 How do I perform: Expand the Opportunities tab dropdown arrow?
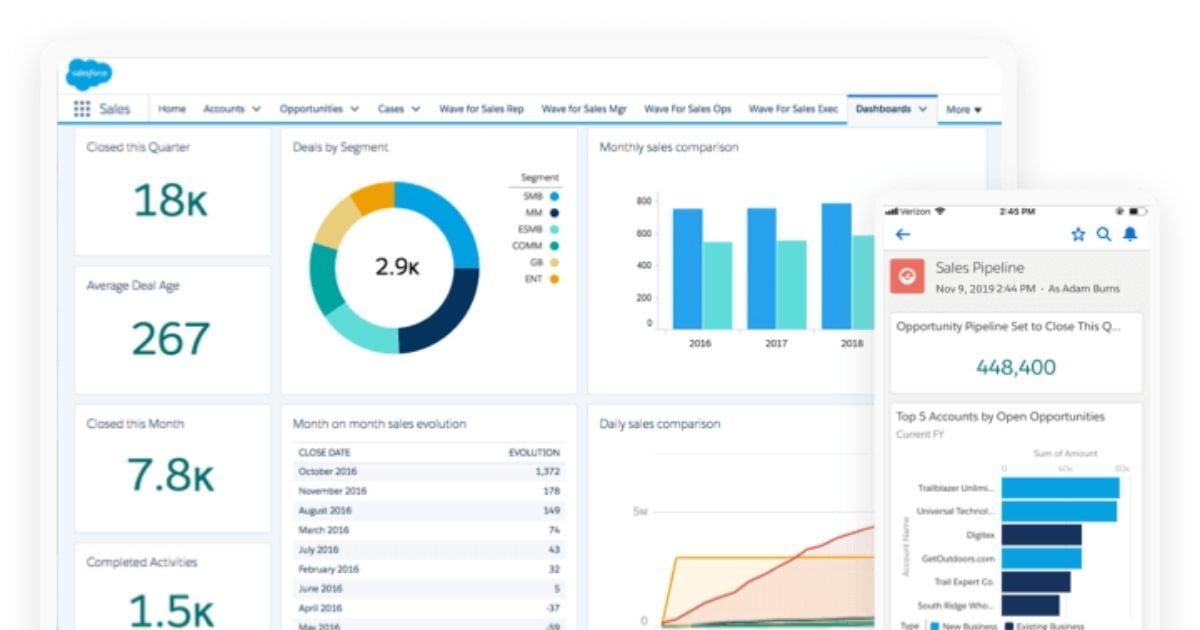point(354,109)
